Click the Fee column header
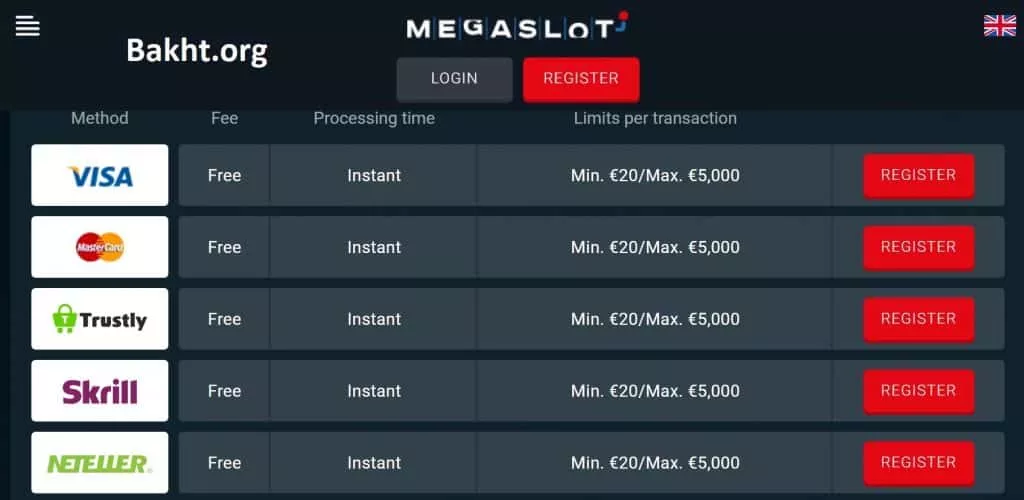Image resolution: width=1024 pixels, height=500 pixels. [224, 118]
